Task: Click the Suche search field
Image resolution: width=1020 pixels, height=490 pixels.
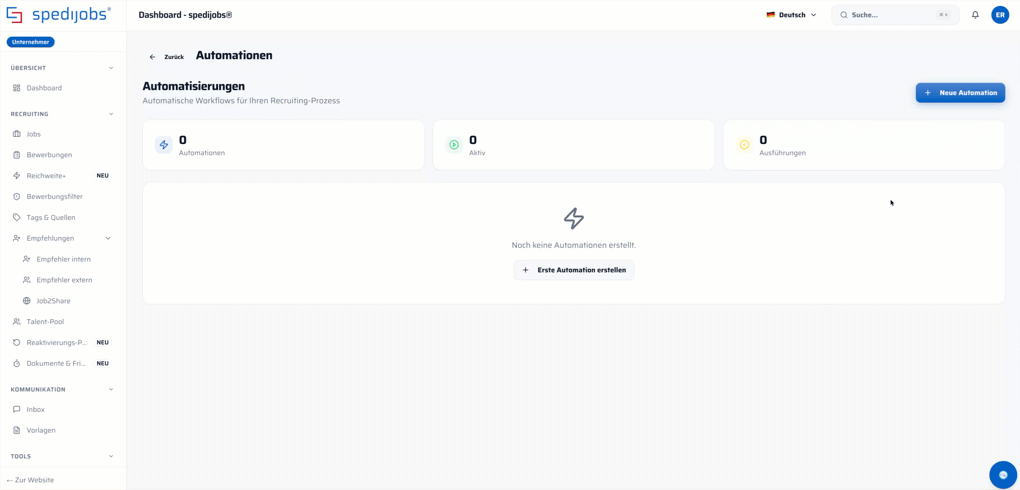Action: (x=895, y=15)
